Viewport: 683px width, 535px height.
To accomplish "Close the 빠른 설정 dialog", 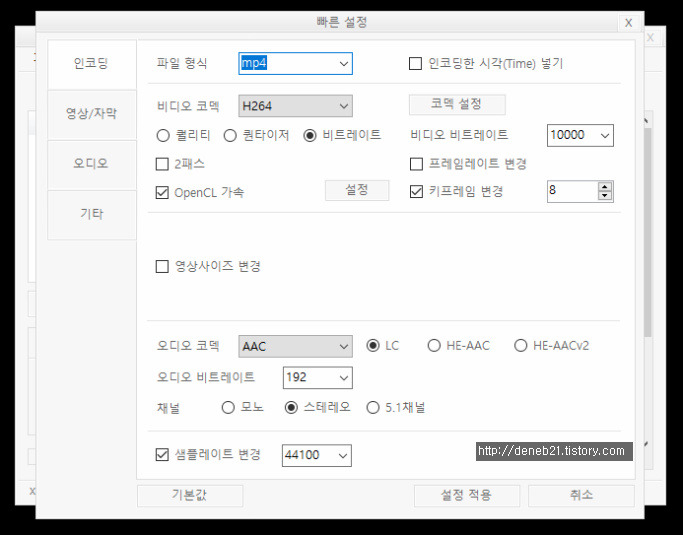I will 629,23.
